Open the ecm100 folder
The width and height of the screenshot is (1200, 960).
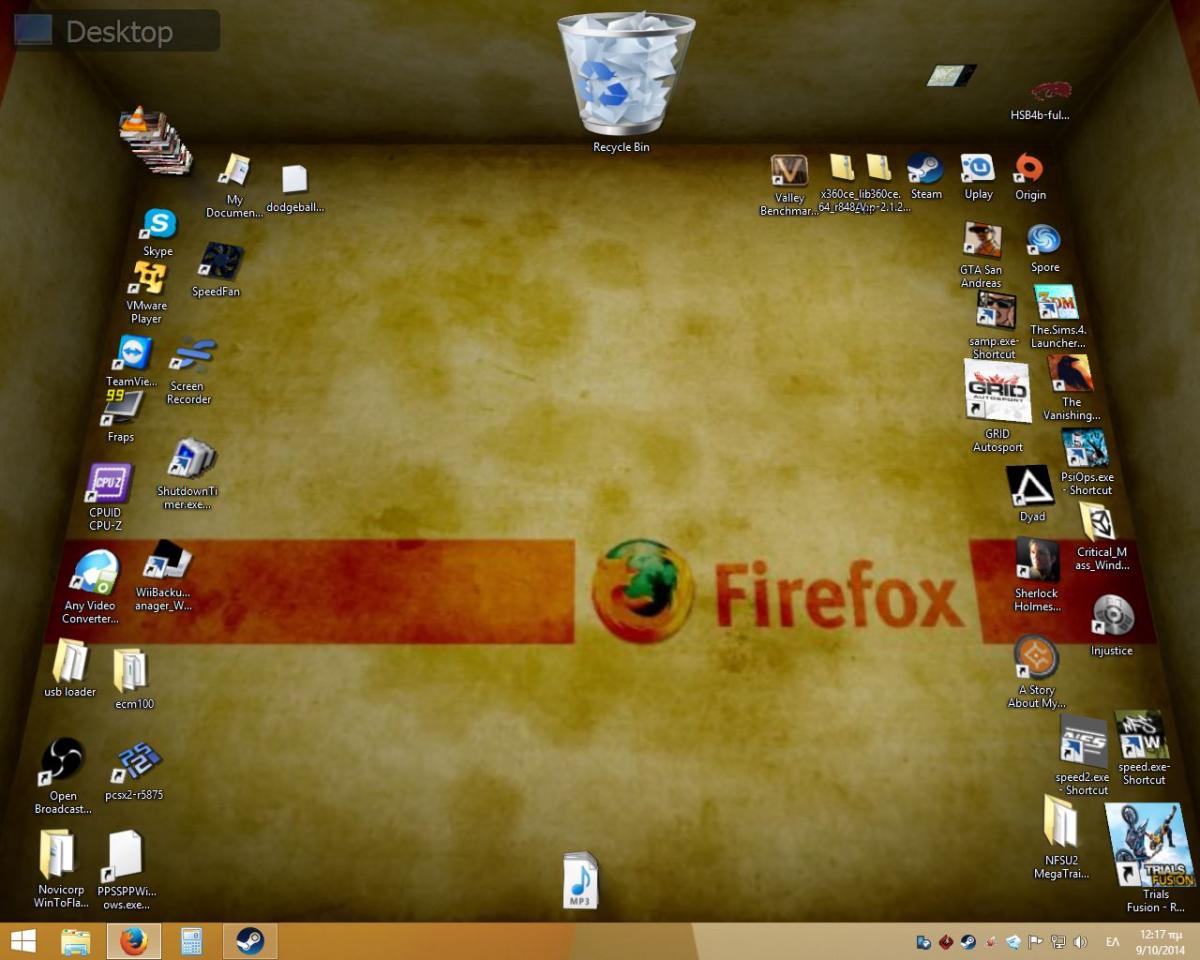131,671
